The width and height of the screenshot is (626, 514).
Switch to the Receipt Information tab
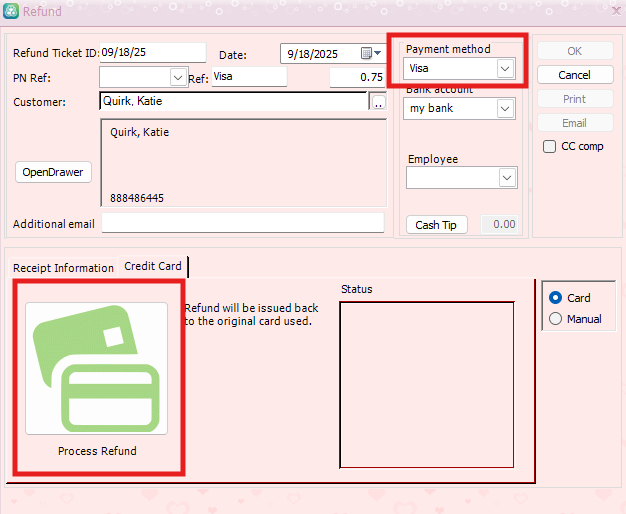tap(63, 267)
